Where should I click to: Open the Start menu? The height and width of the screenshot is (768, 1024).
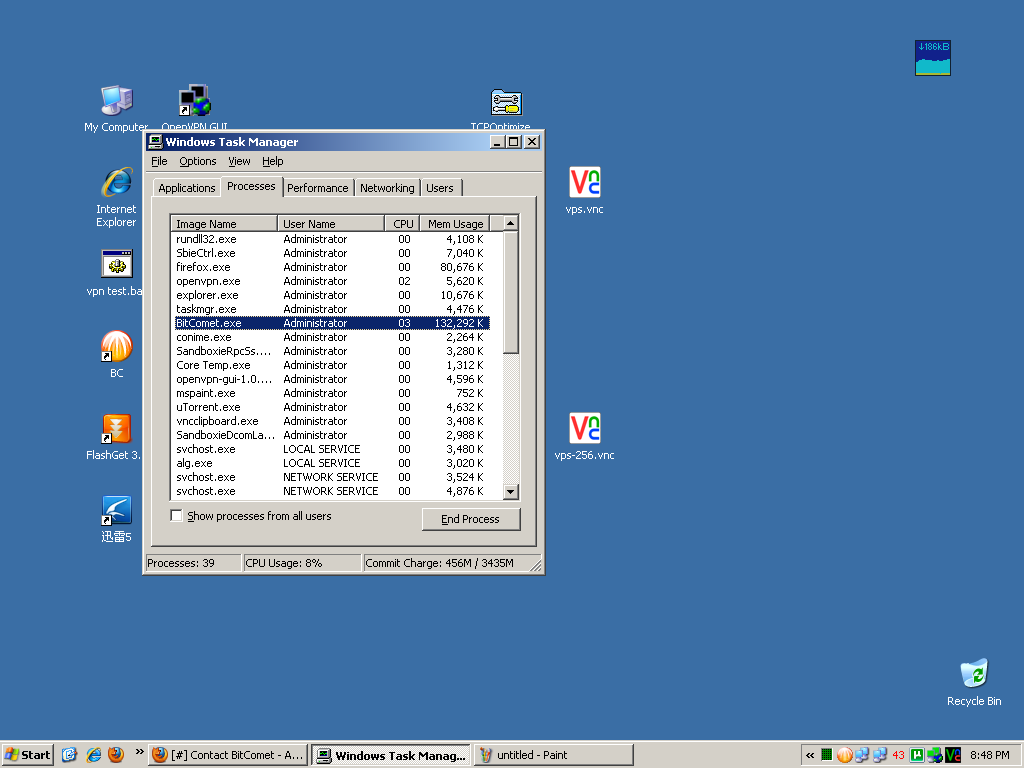pyautogui.click(x=27, y=755)
